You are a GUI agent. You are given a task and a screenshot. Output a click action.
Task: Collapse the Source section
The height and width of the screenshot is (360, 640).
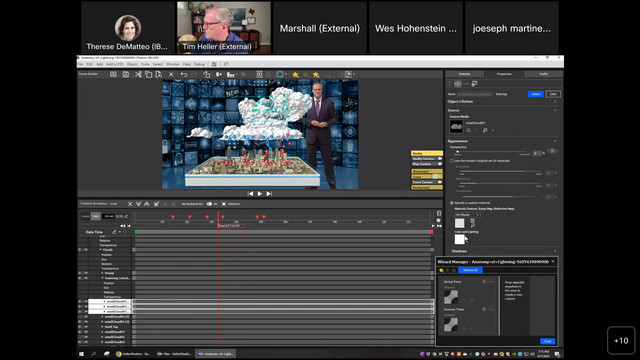tap(555, 111)
